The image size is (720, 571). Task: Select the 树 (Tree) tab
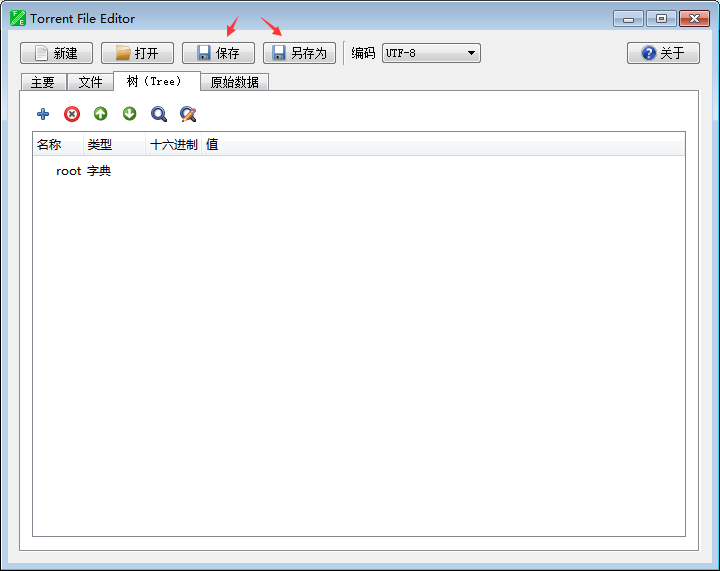[157, 81]
